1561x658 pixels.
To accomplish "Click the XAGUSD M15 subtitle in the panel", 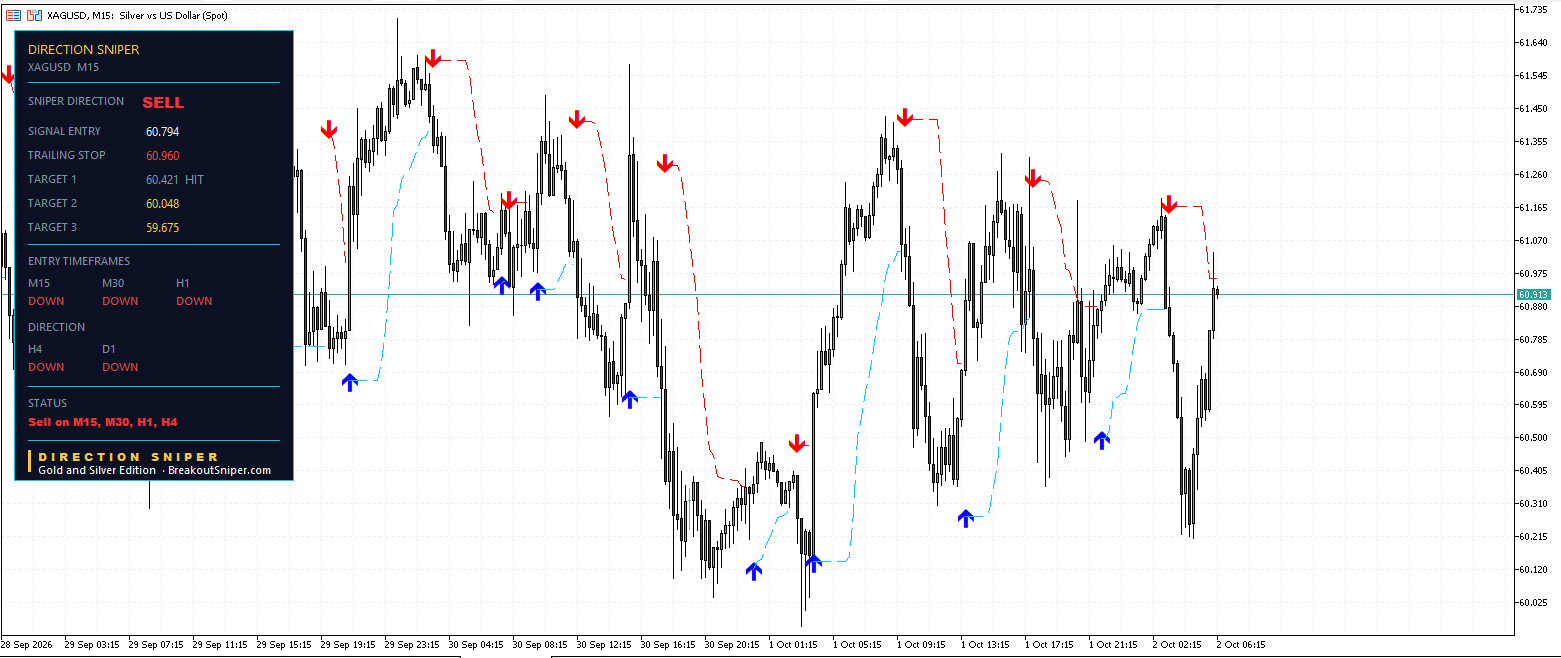I will coord(63,67).
